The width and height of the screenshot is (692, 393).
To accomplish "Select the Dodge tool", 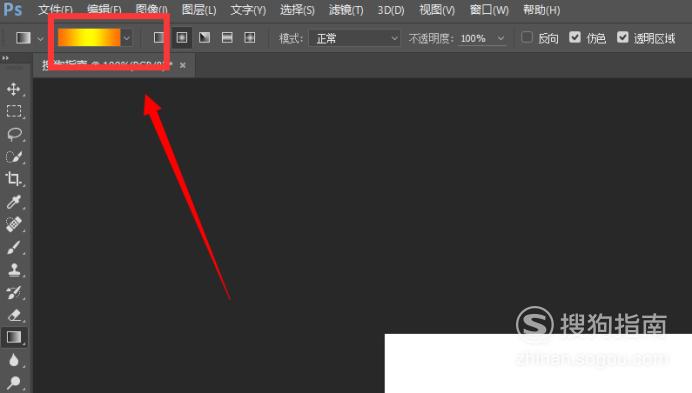I will click(14, 382).
